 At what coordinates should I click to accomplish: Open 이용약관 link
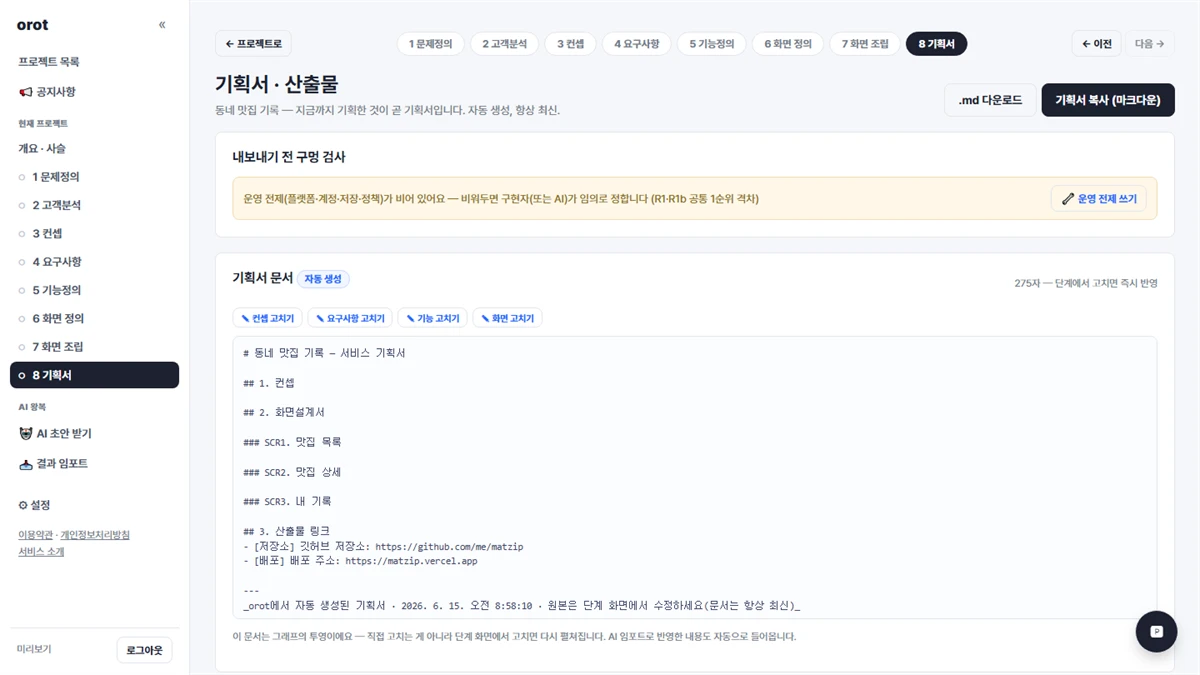click(x=35, y=535)
